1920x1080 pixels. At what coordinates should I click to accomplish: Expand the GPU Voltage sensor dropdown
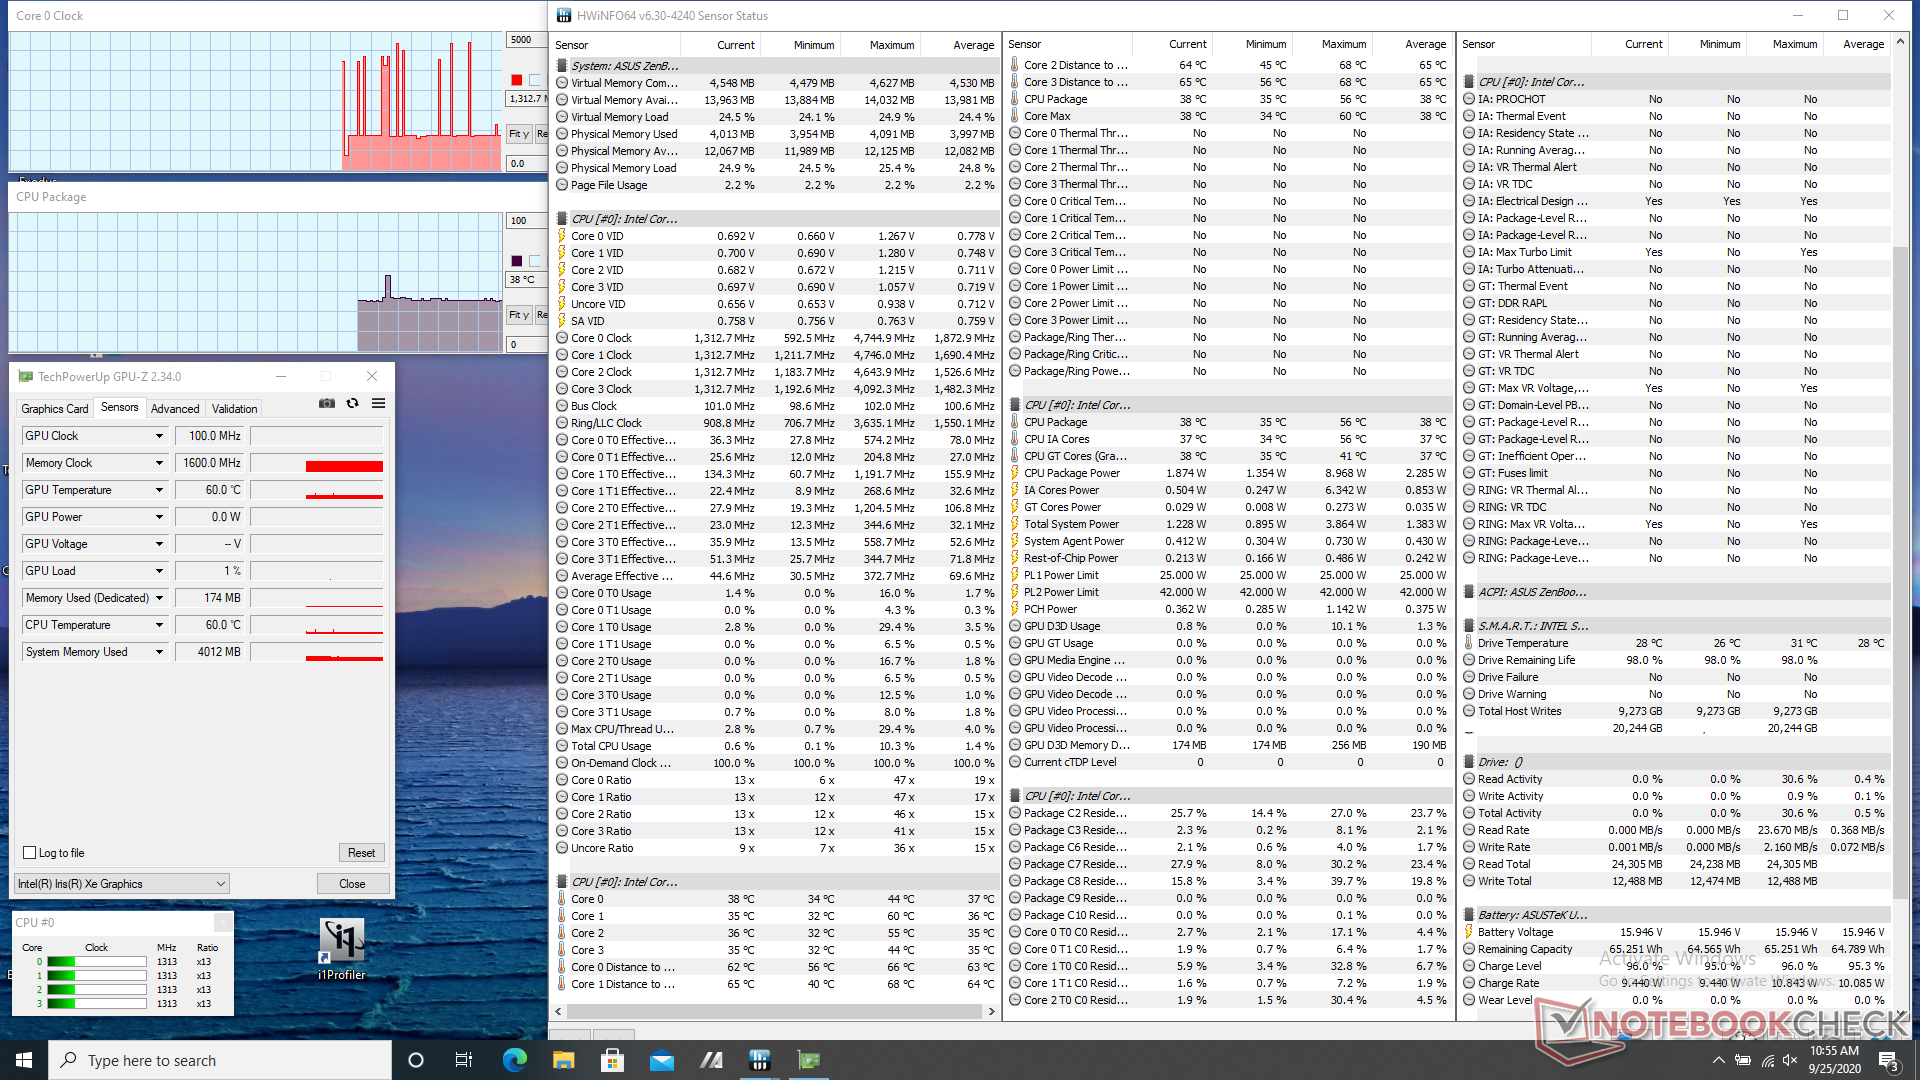(159, 544)
